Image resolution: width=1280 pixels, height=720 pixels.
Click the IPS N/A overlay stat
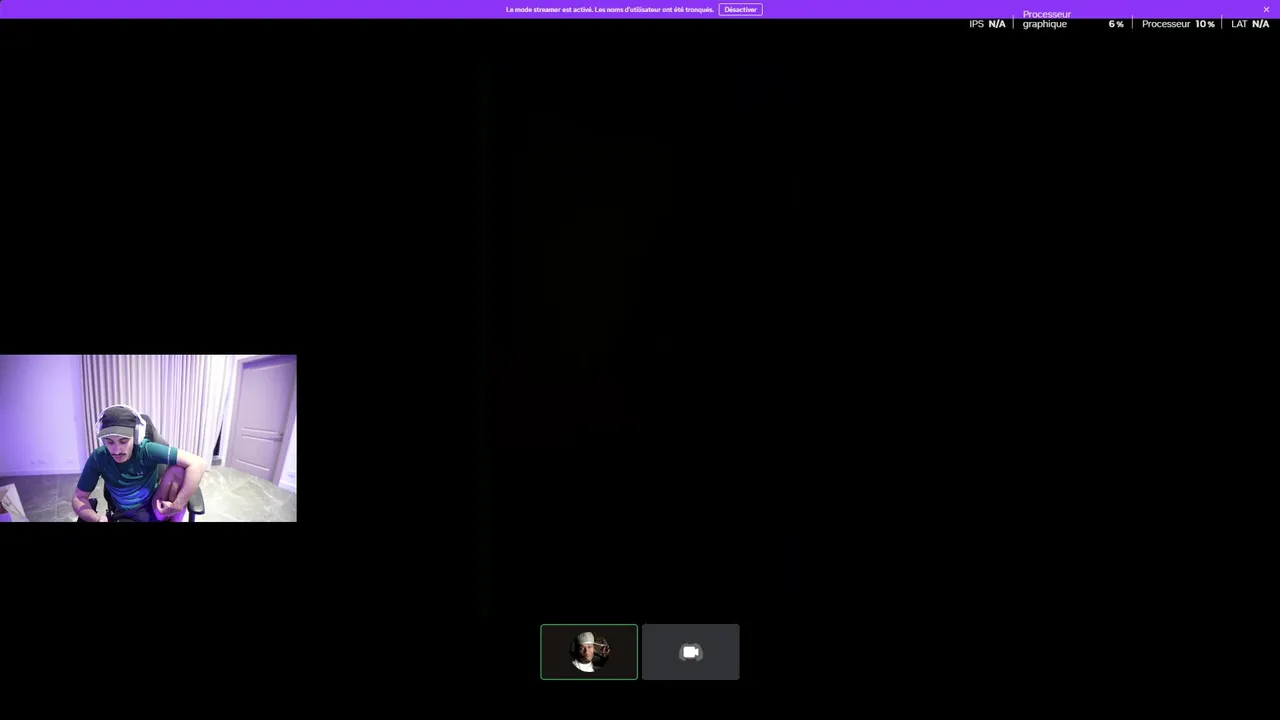point(987,24)
